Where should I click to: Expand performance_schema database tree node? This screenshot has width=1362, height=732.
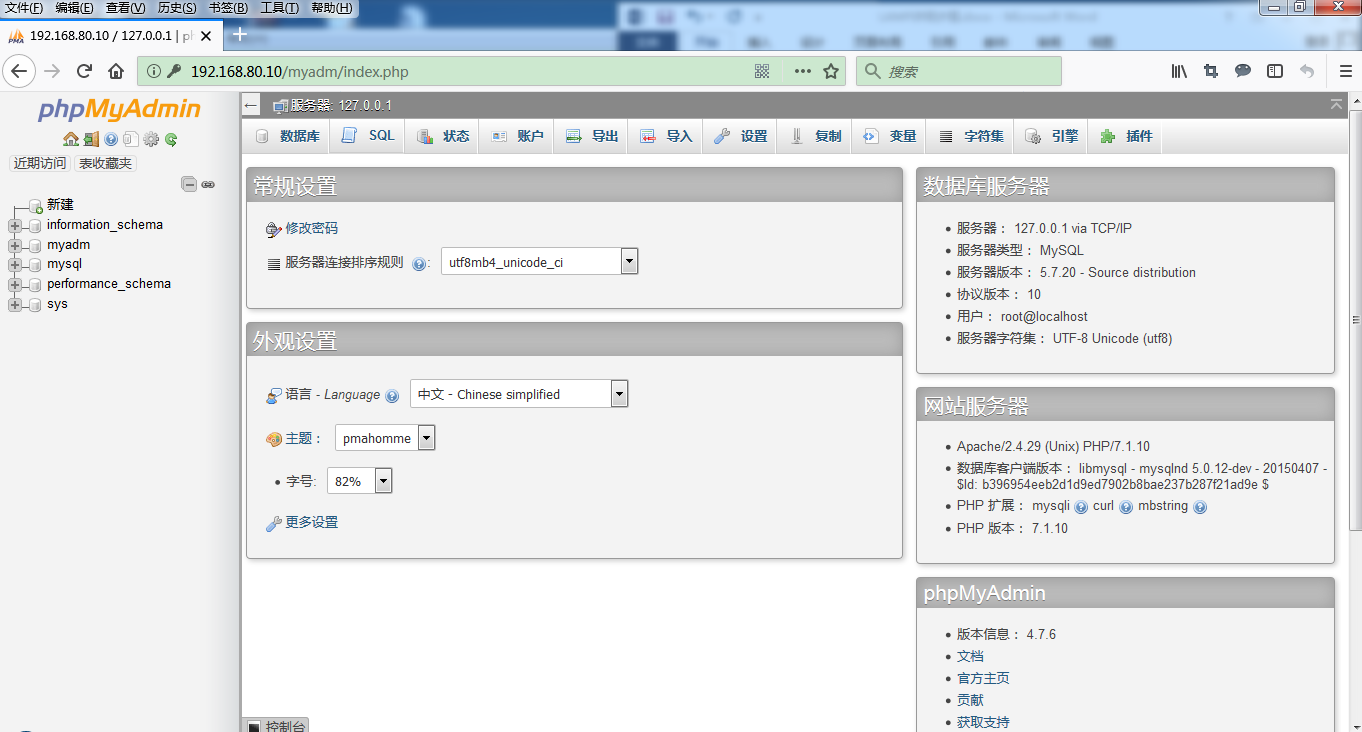[x=15, y=285]
